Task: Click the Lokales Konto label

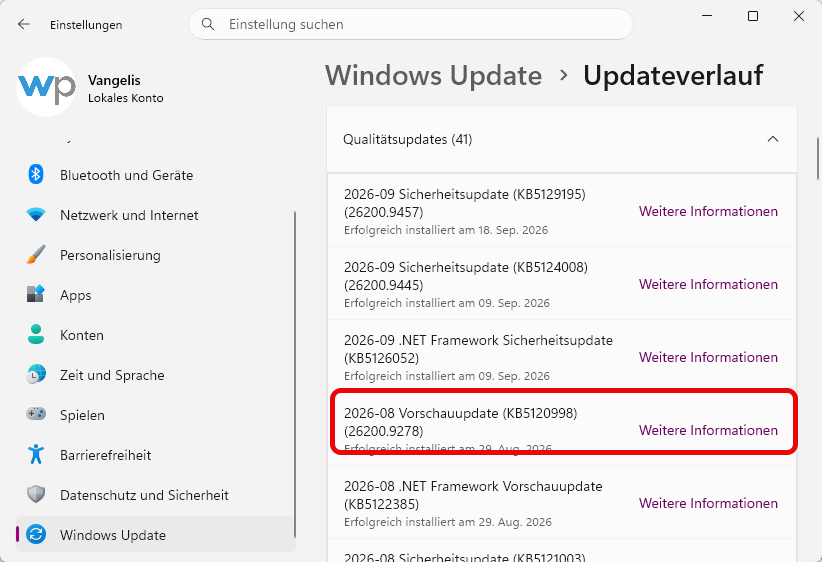Action: point(125,98)
